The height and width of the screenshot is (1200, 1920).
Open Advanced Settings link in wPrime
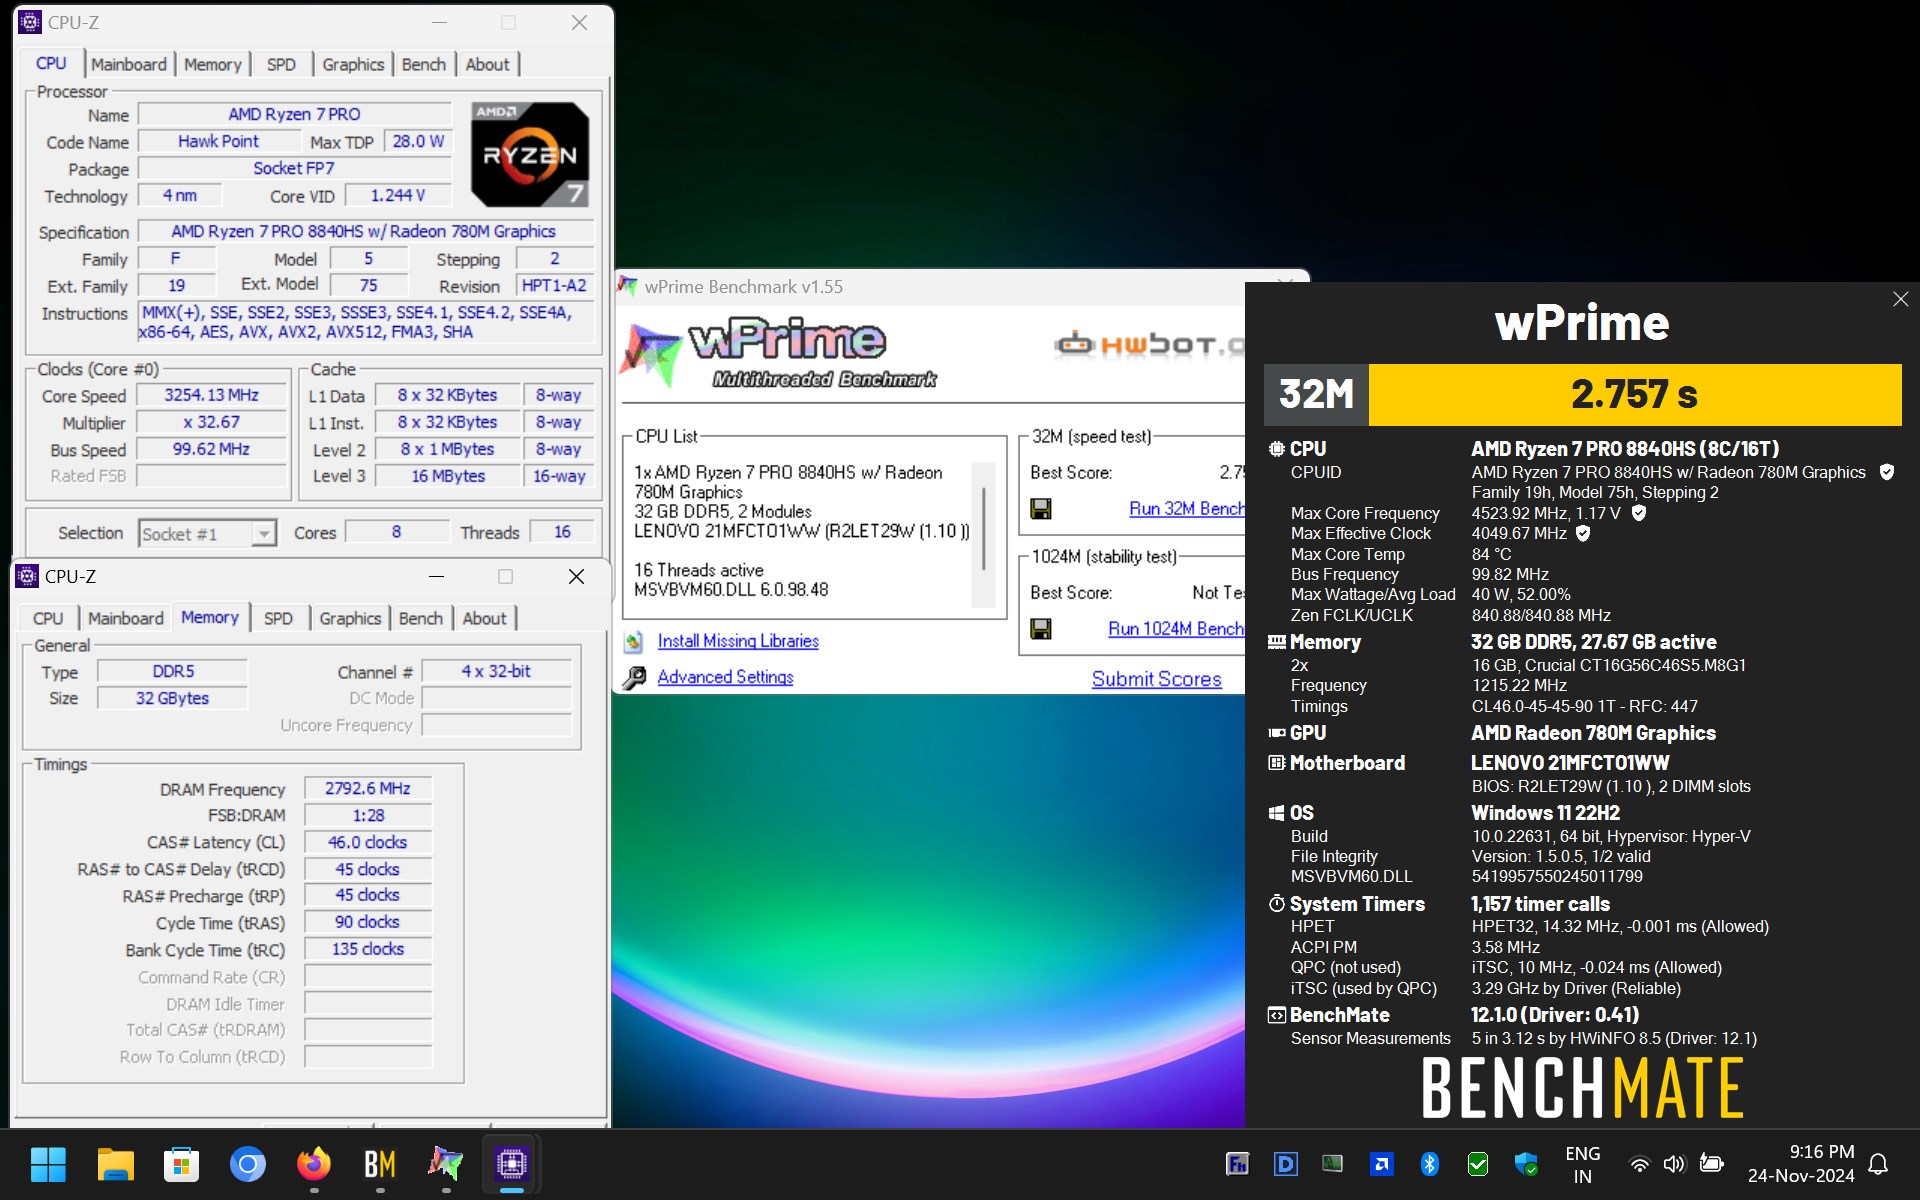725,677
